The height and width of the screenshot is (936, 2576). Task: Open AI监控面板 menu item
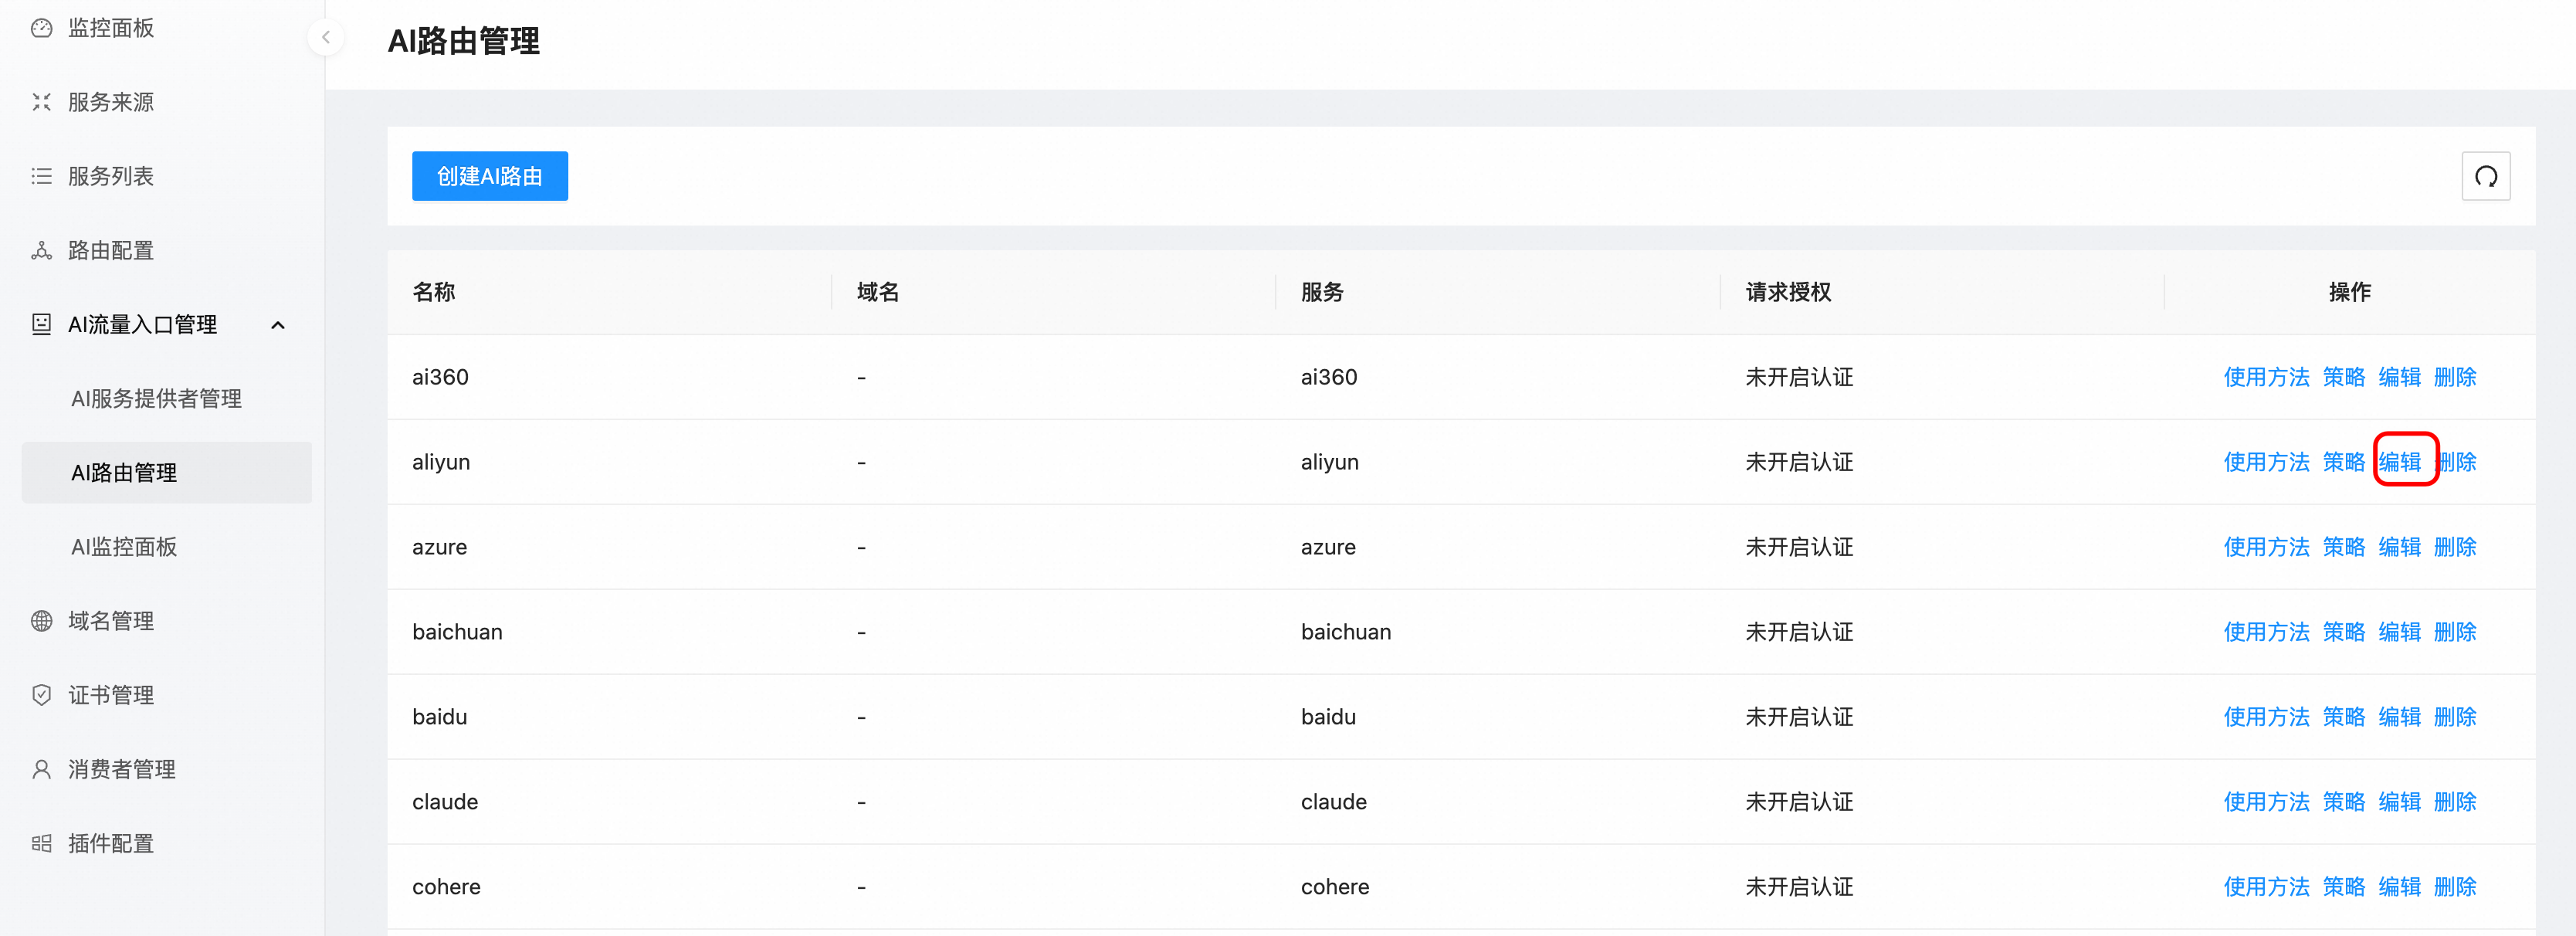tap(124, 547)
